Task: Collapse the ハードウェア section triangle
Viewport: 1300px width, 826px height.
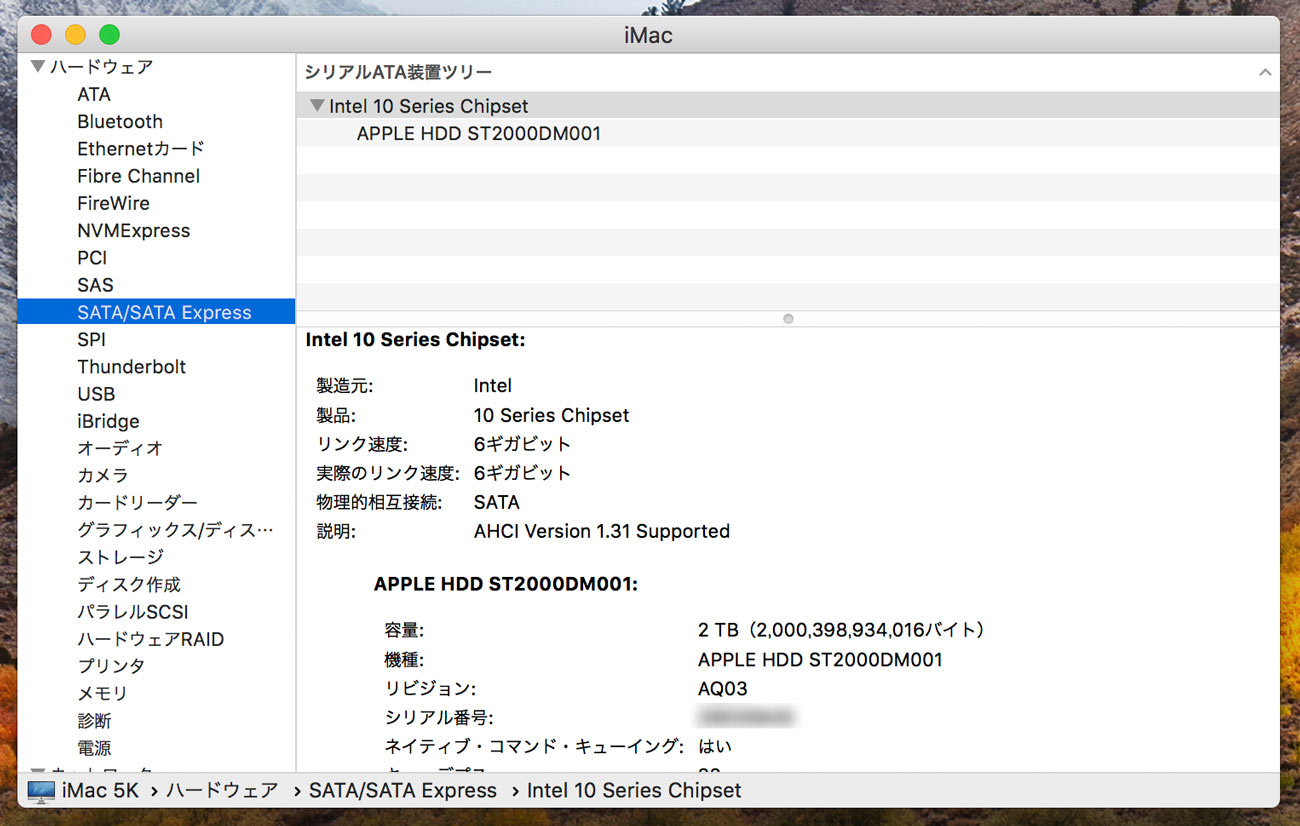Action: pyautogui.click(x=38, y=67)
